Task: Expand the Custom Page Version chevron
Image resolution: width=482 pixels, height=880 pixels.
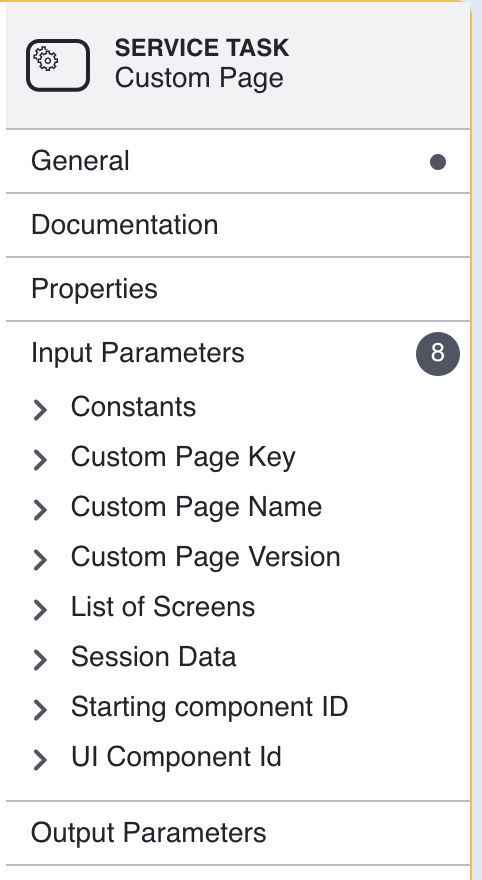Action: pyautogui.click(x=40, y=559)
